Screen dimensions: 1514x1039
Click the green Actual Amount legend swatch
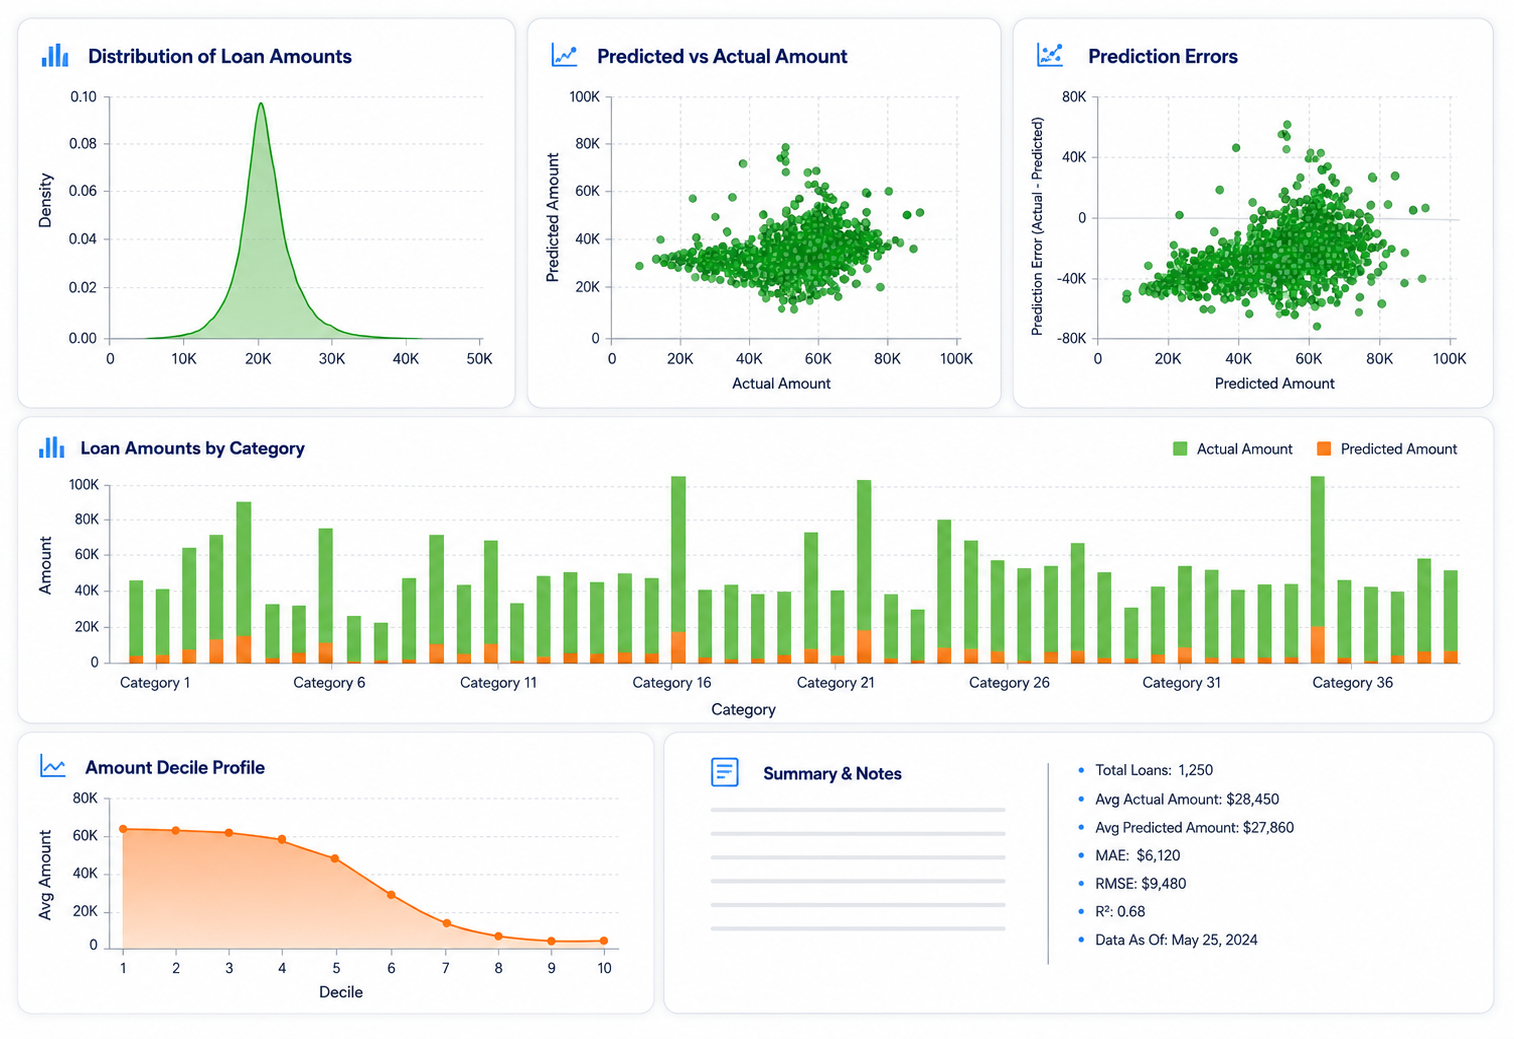[1180, 449]
